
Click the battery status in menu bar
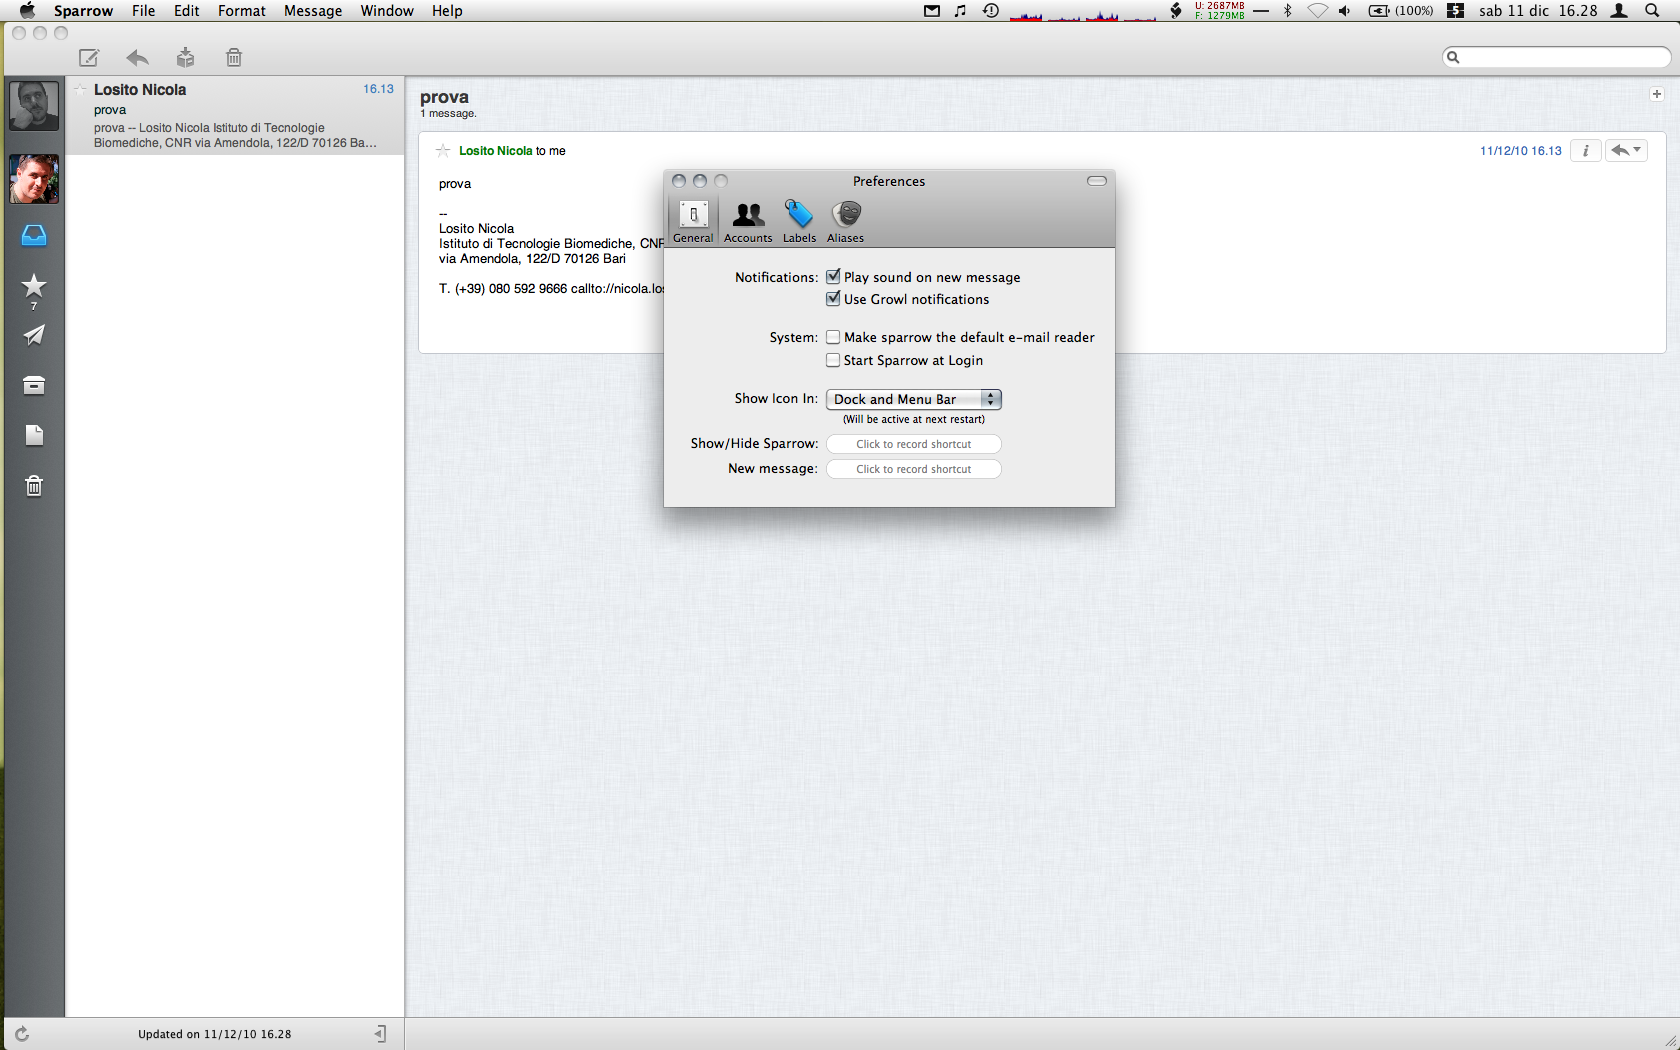tap(1400, 11)
